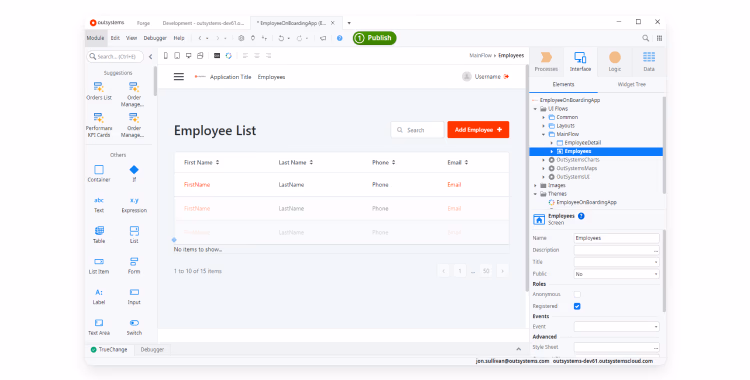750x380 pixels.
Task: Switch preview to desktop device
Action: click(x=188, y=56)
